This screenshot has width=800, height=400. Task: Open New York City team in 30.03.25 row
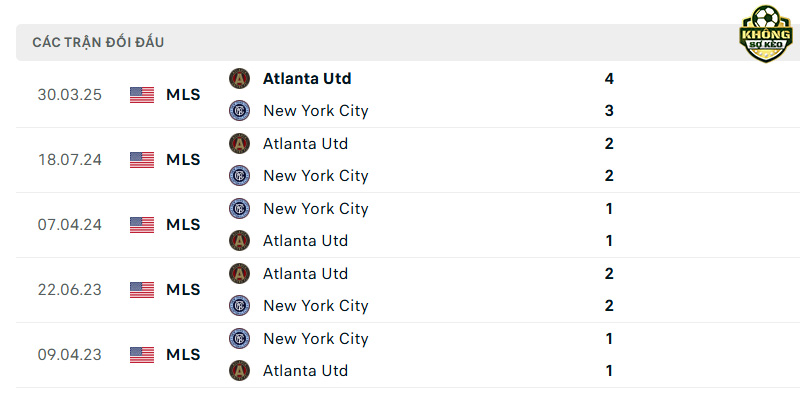[316, 111]
